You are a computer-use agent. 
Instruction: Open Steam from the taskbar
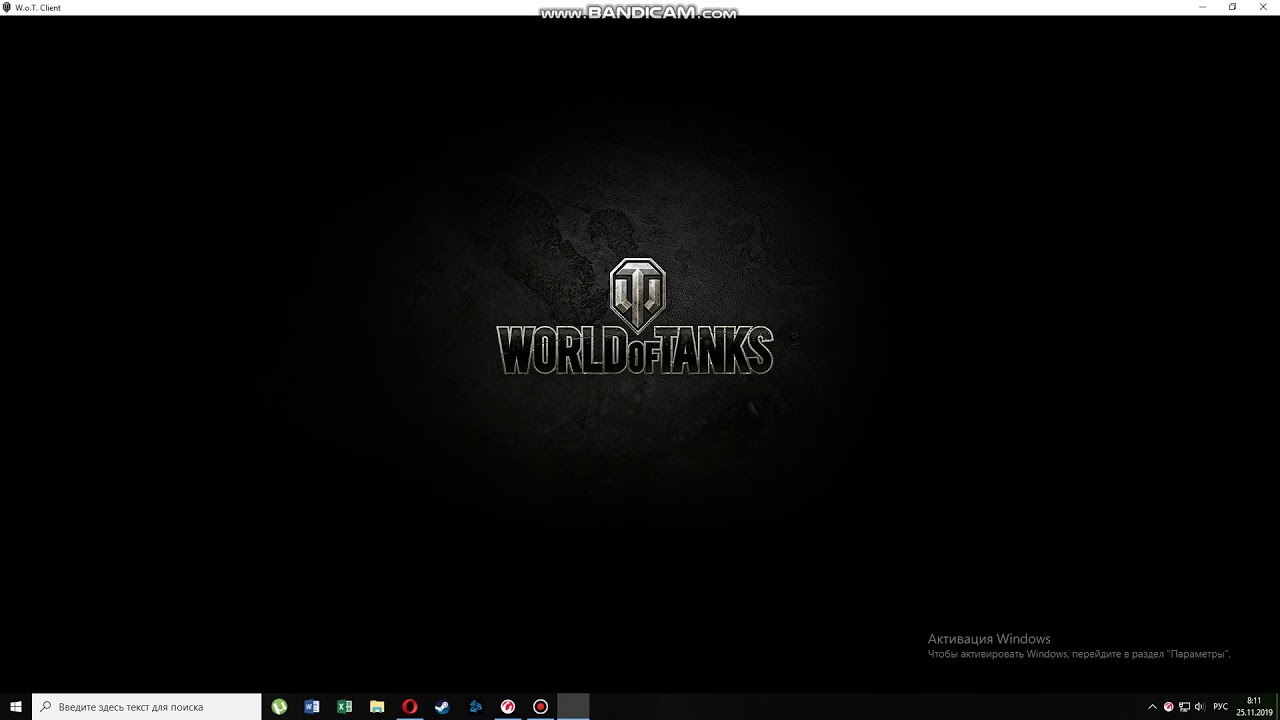(442, 707)
